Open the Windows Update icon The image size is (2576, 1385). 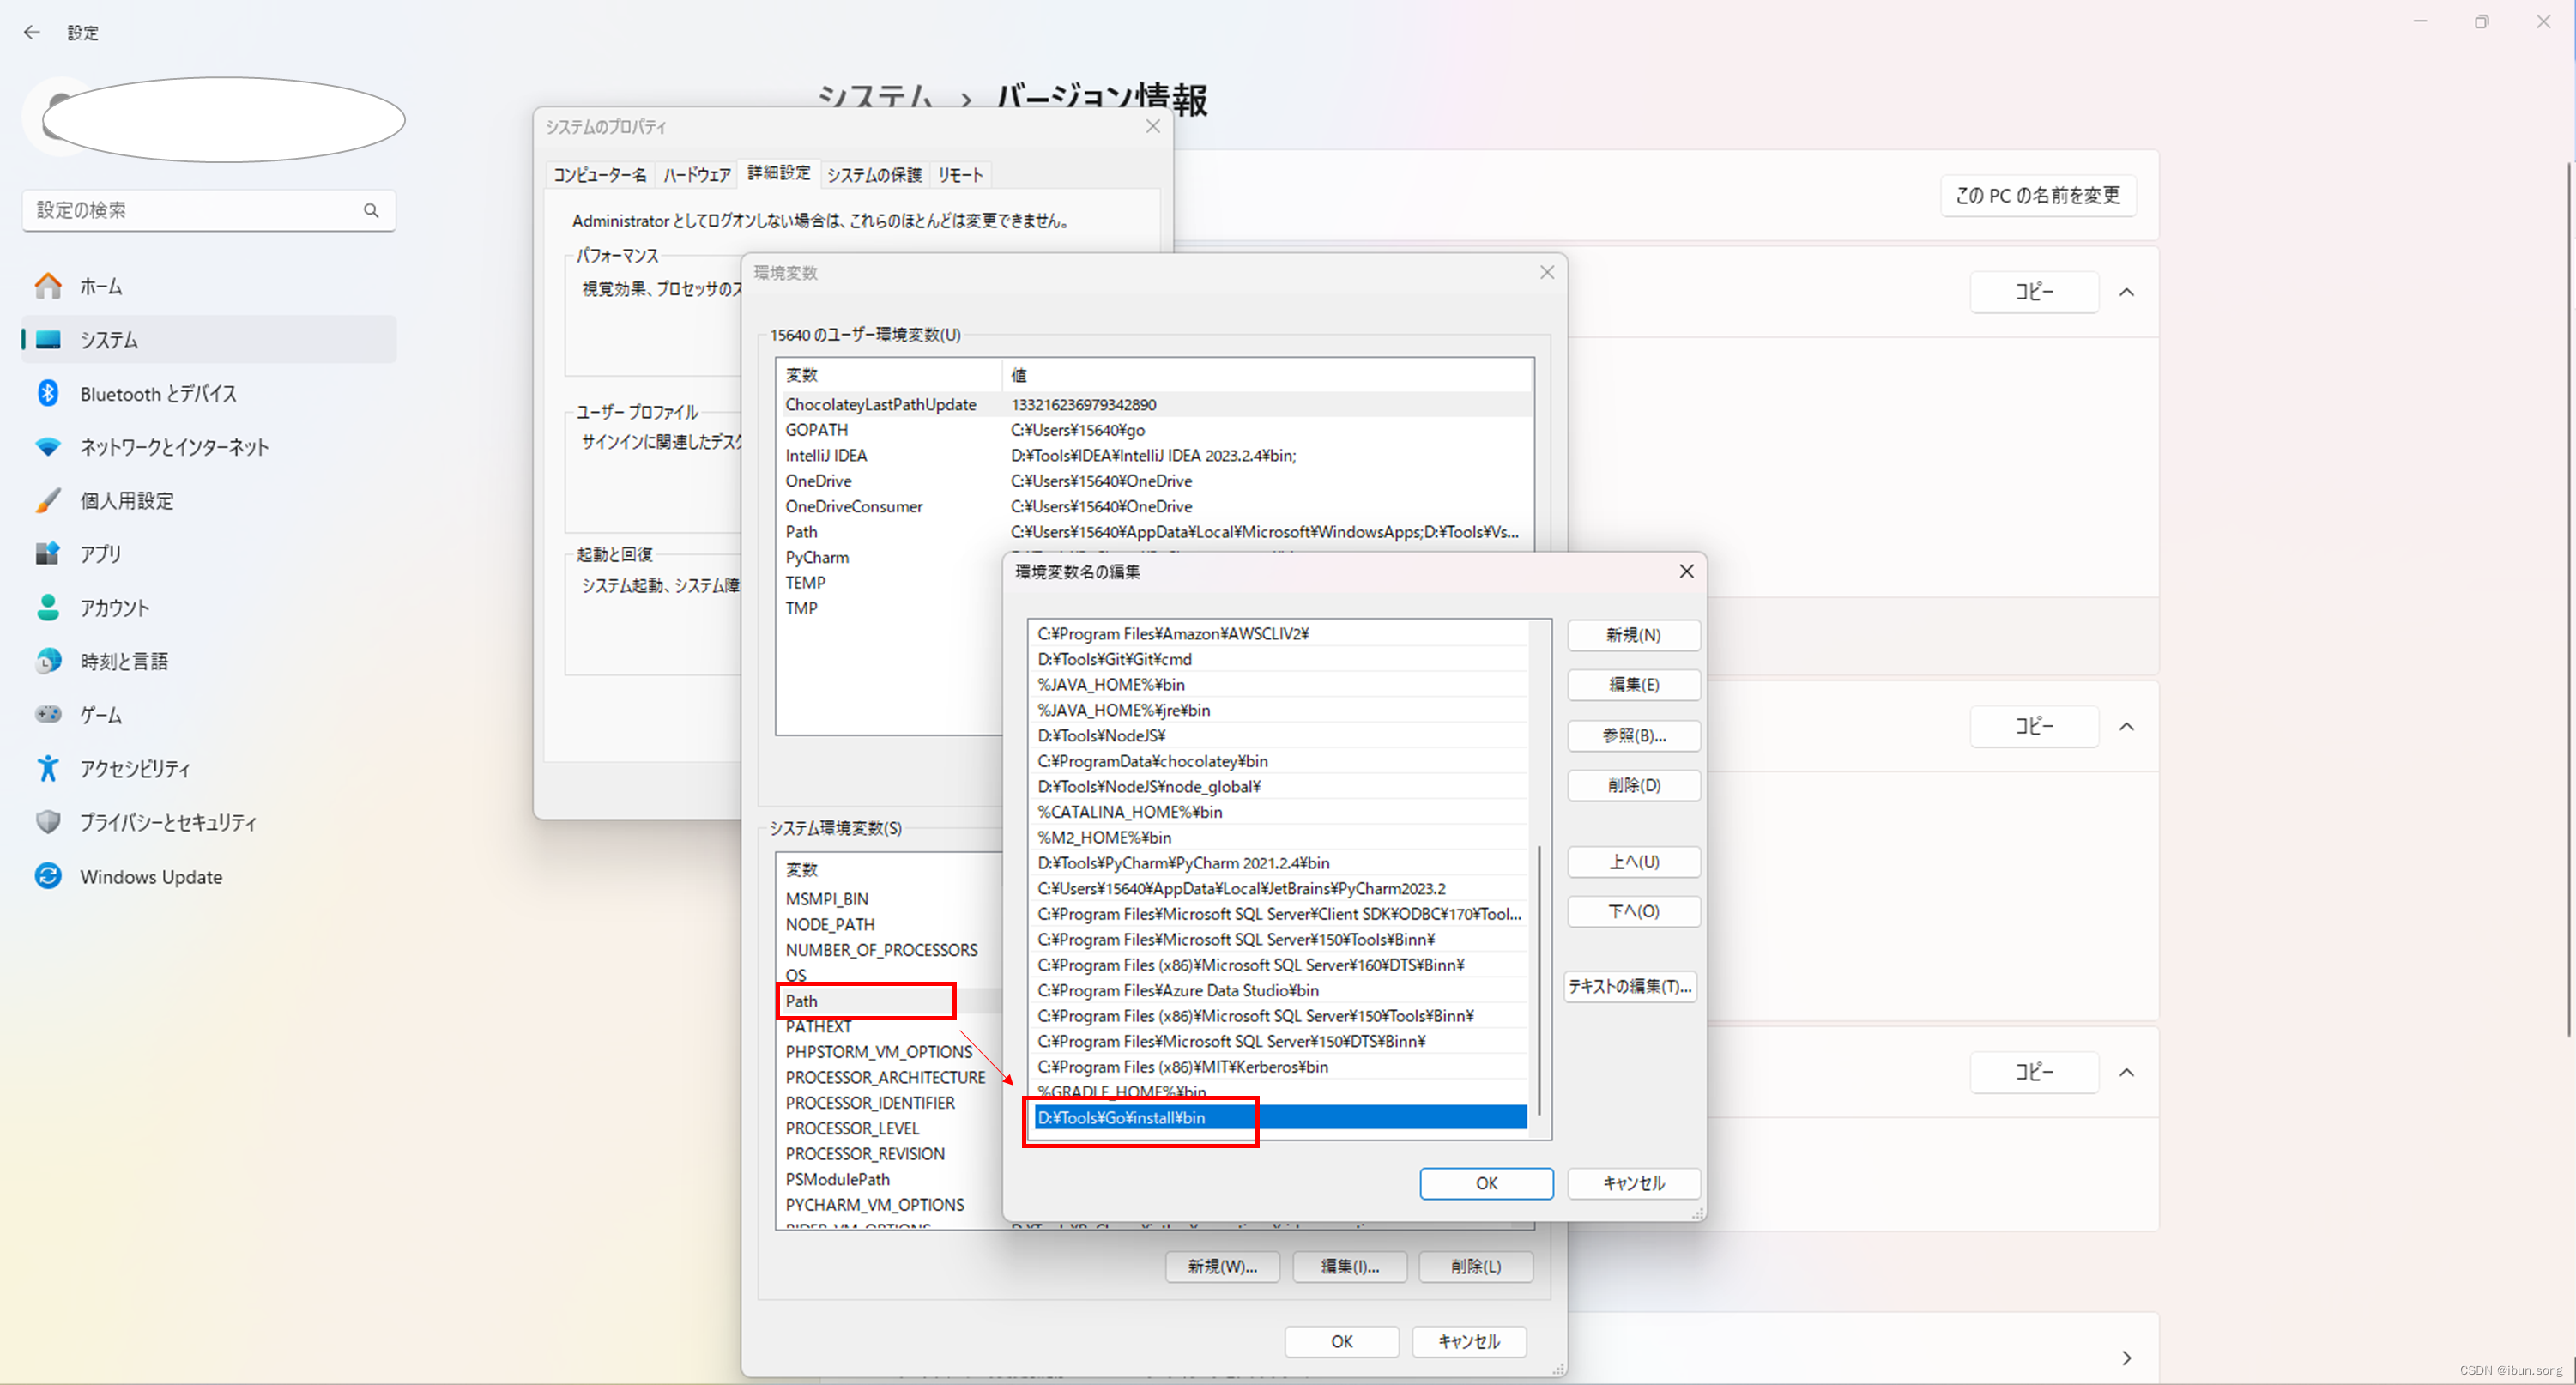48,876
